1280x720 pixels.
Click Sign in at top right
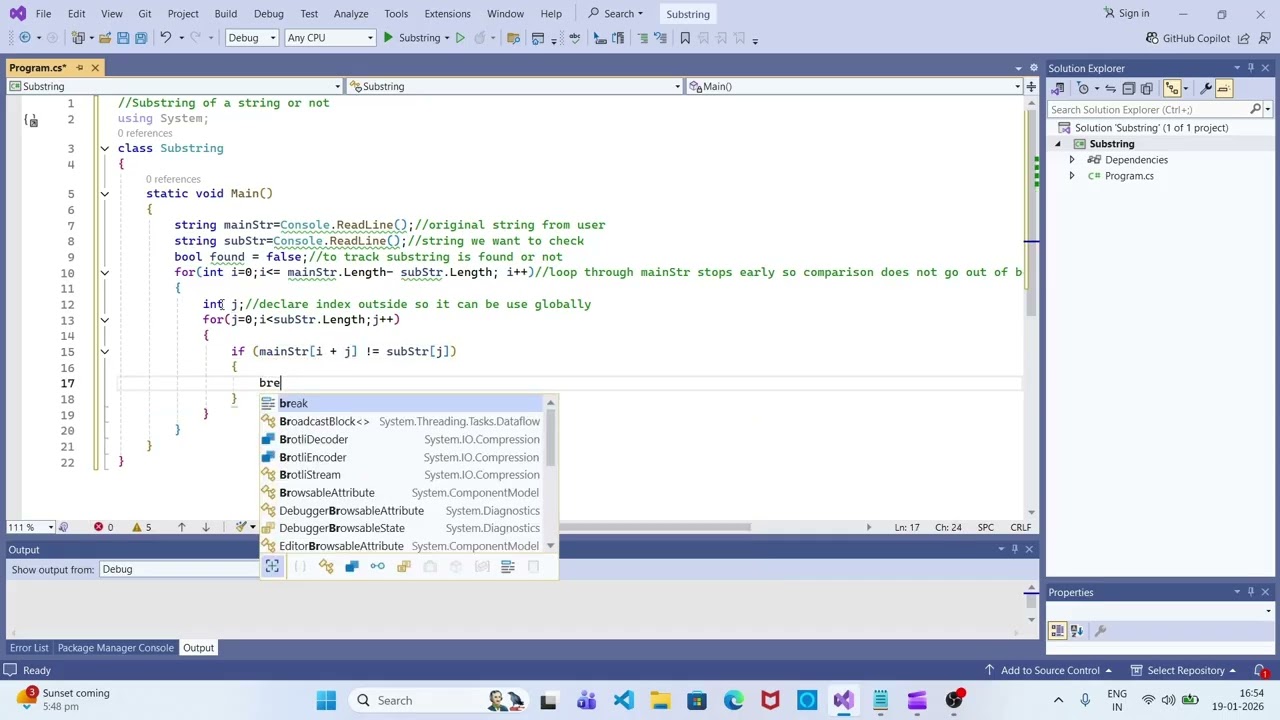[1126, 13]
